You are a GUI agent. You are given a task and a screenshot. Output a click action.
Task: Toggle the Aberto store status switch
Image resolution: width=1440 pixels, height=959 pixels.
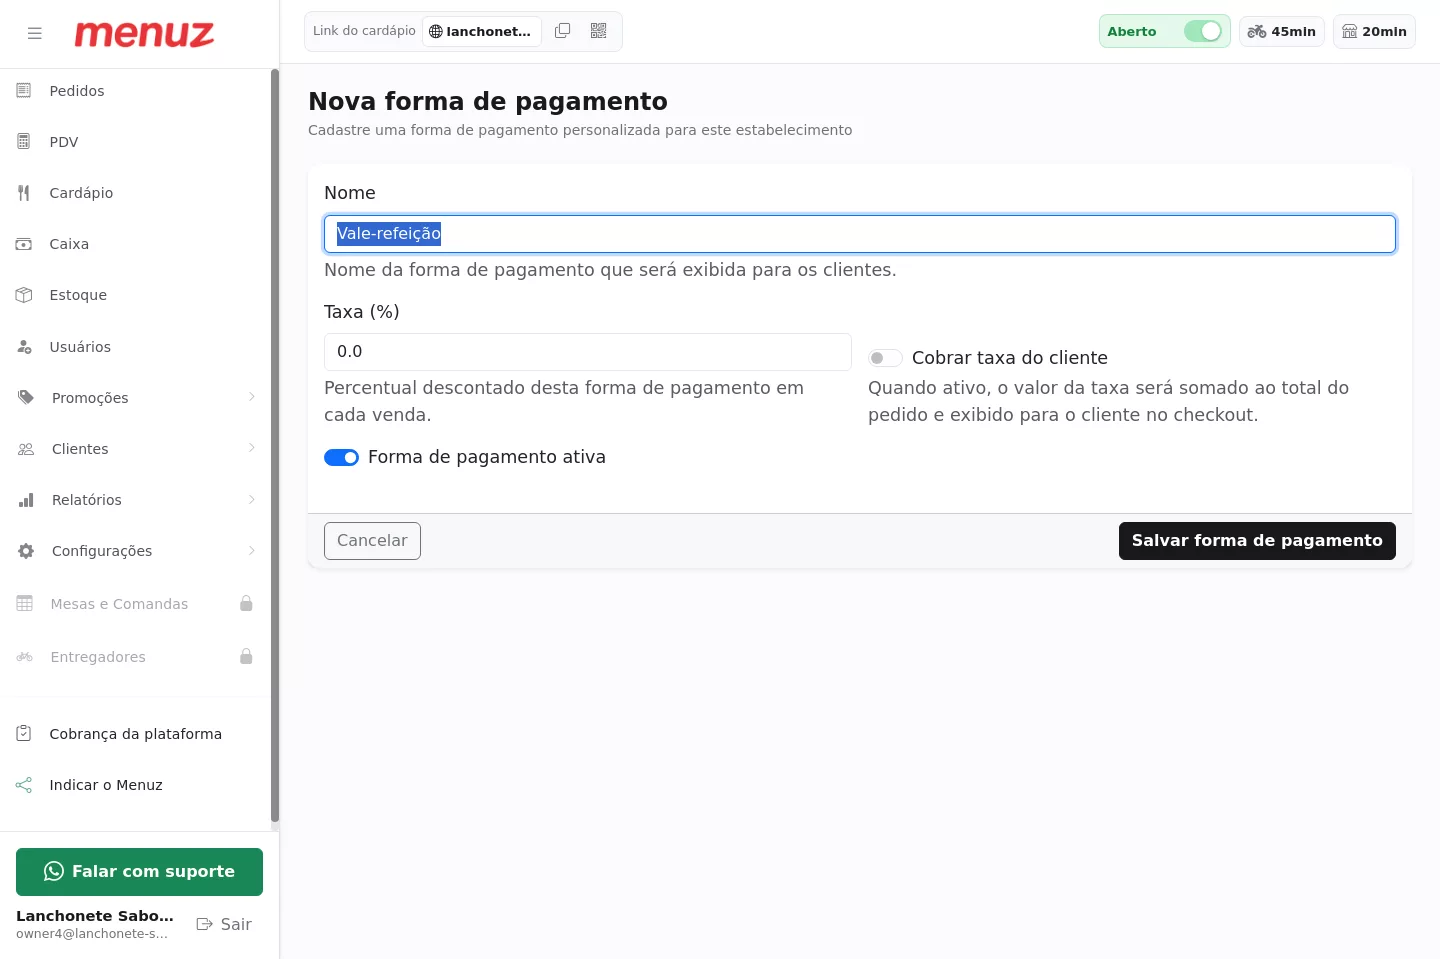click(x=1203, y=31)
